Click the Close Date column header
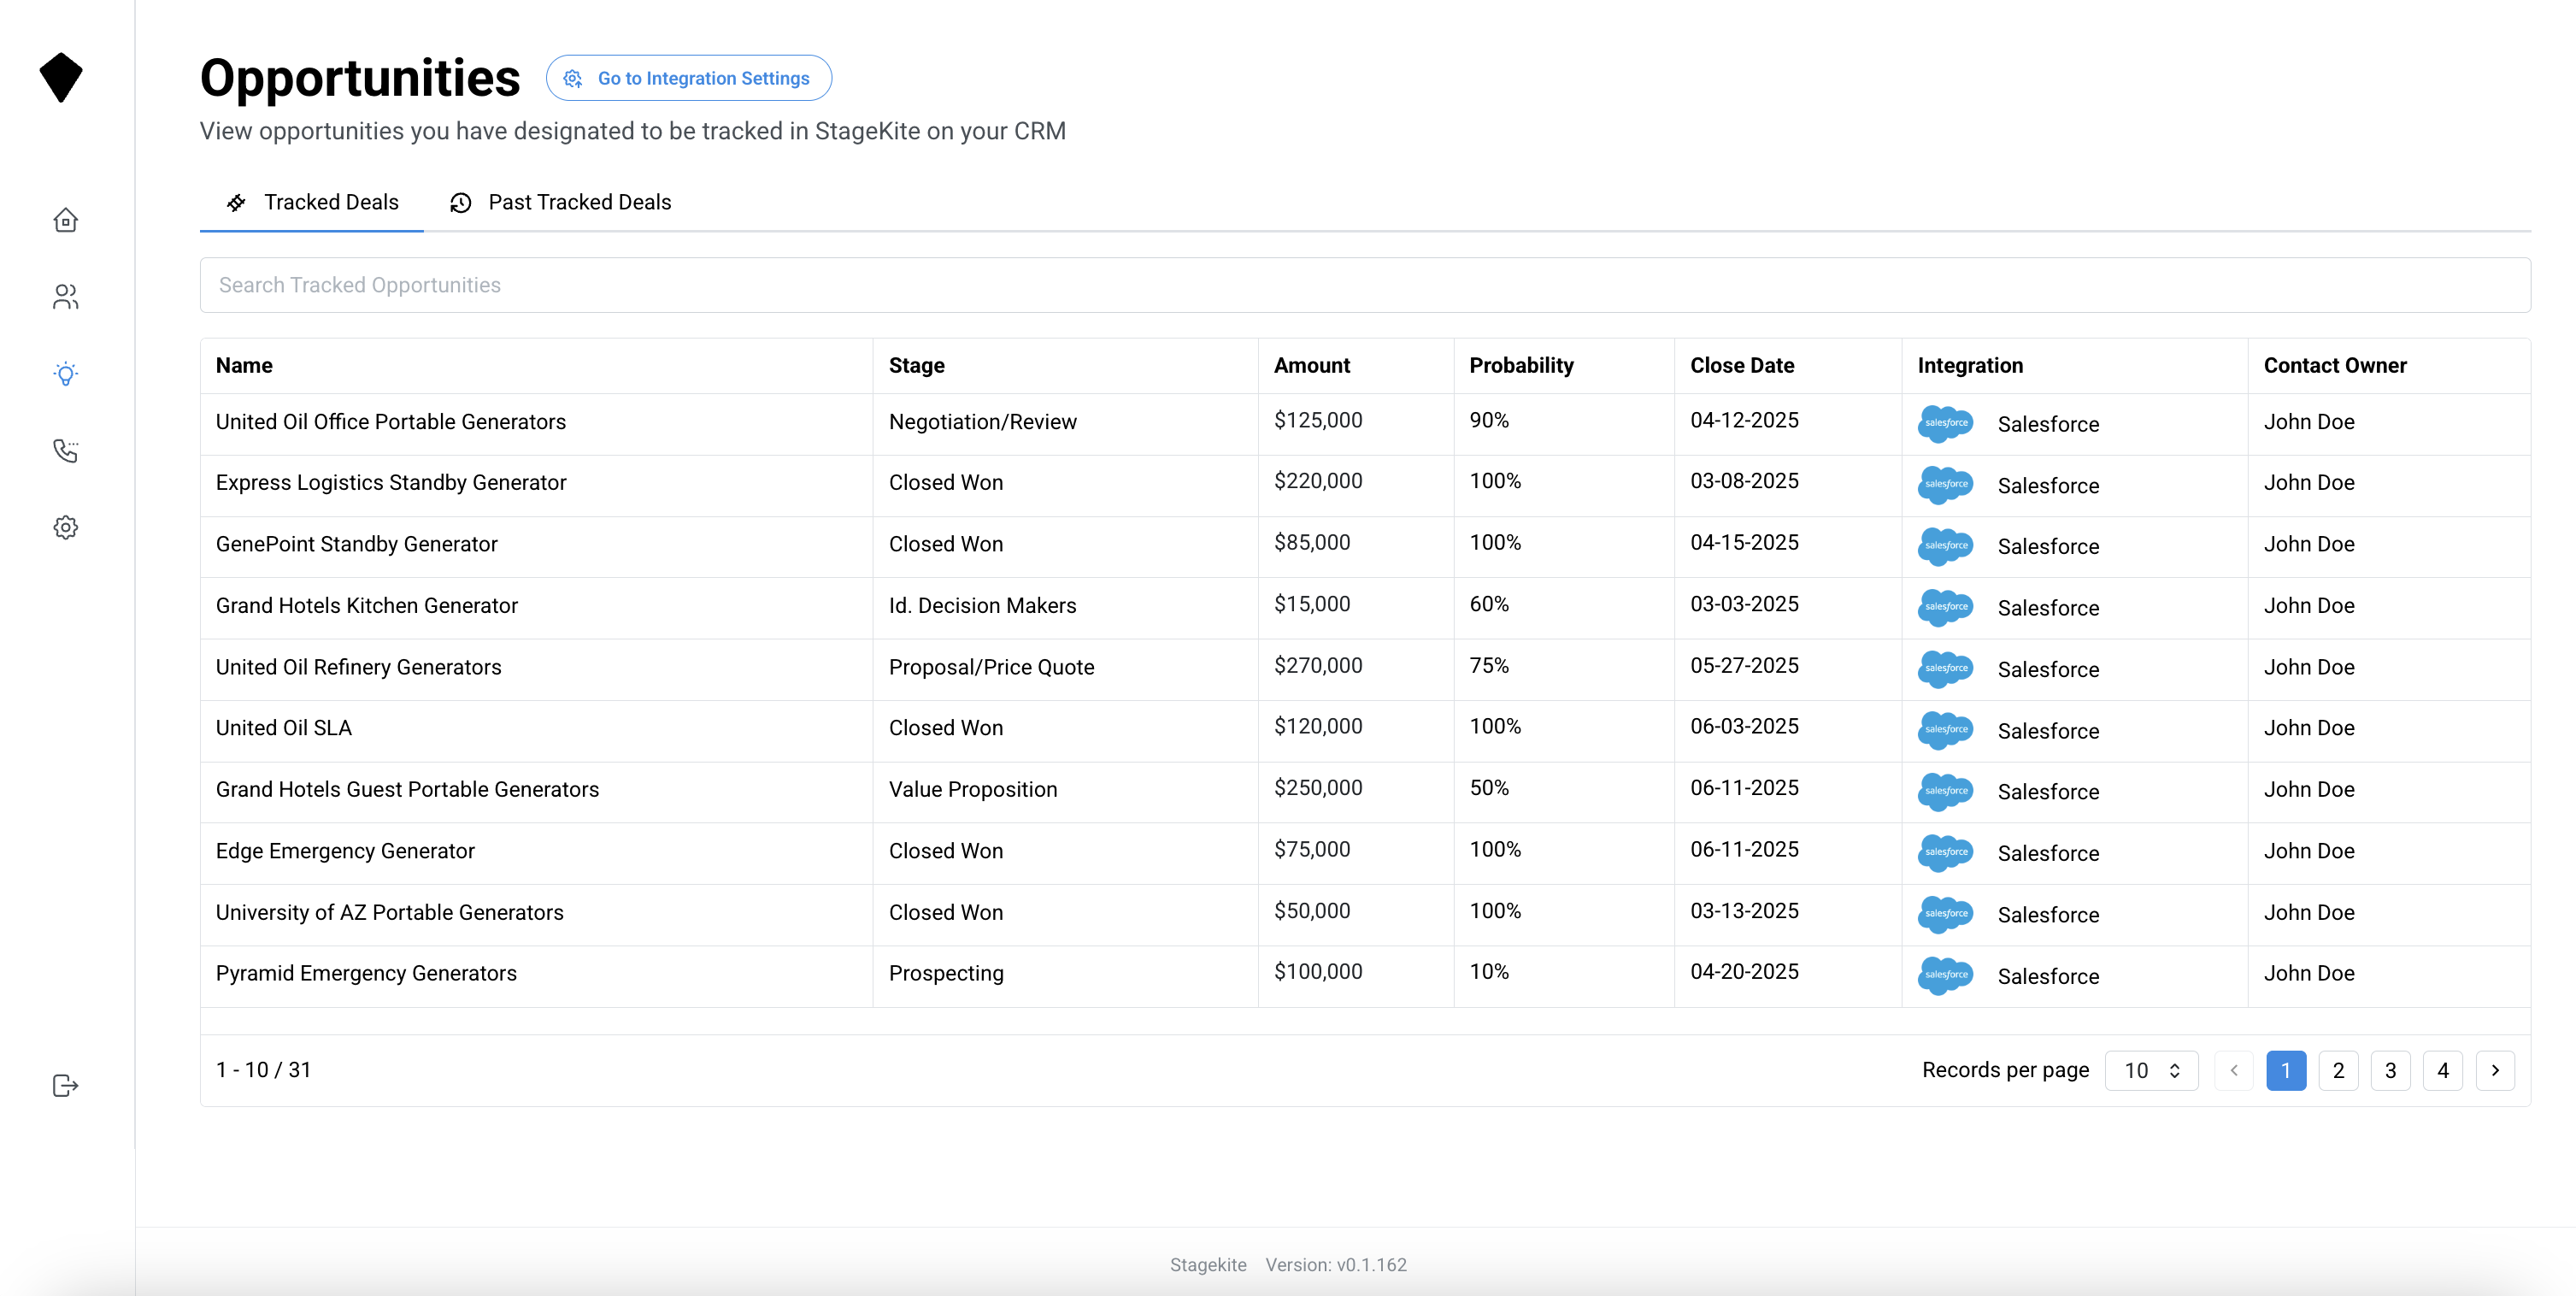The width and height of the screenshot is (2576, 1296). 1741,366
